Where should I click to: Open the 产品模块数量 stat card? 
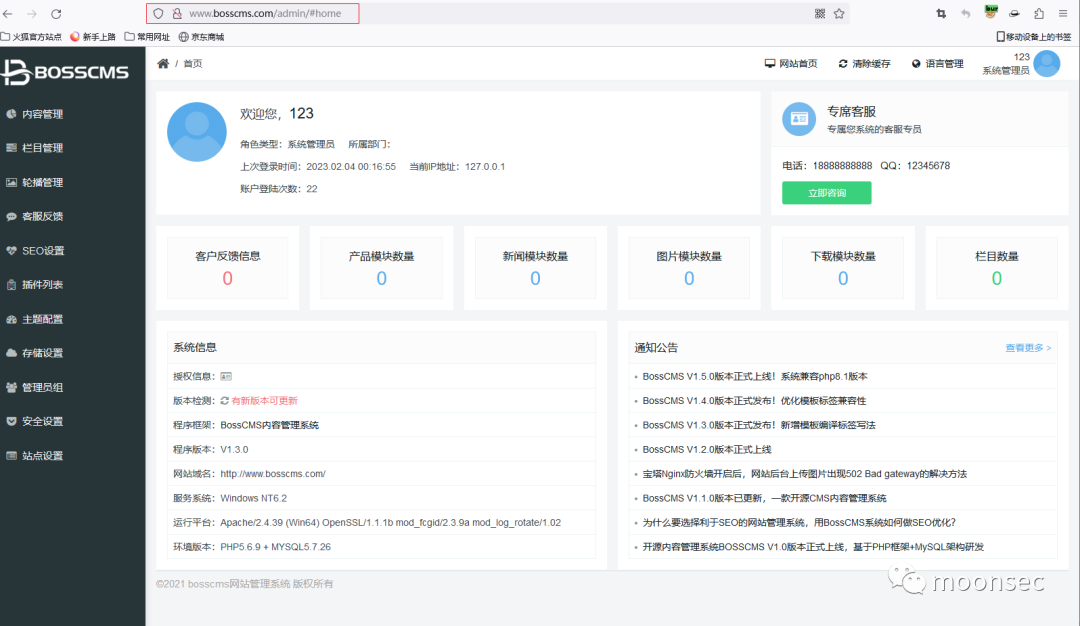click(382, 268)
